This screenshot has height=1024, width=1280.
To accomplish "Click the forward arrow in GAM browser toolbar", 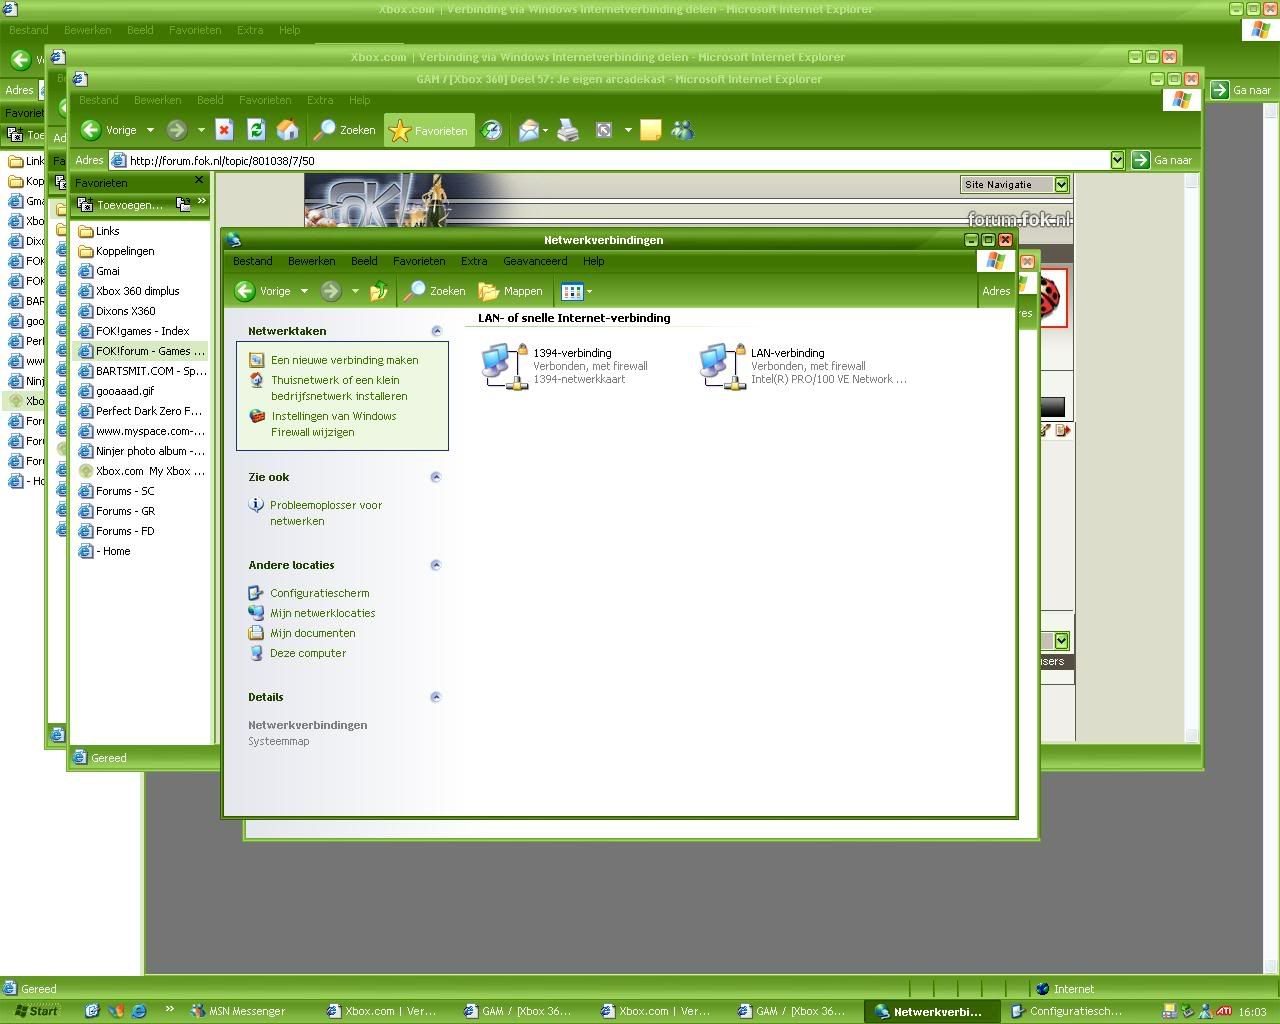I will point(176,130).
